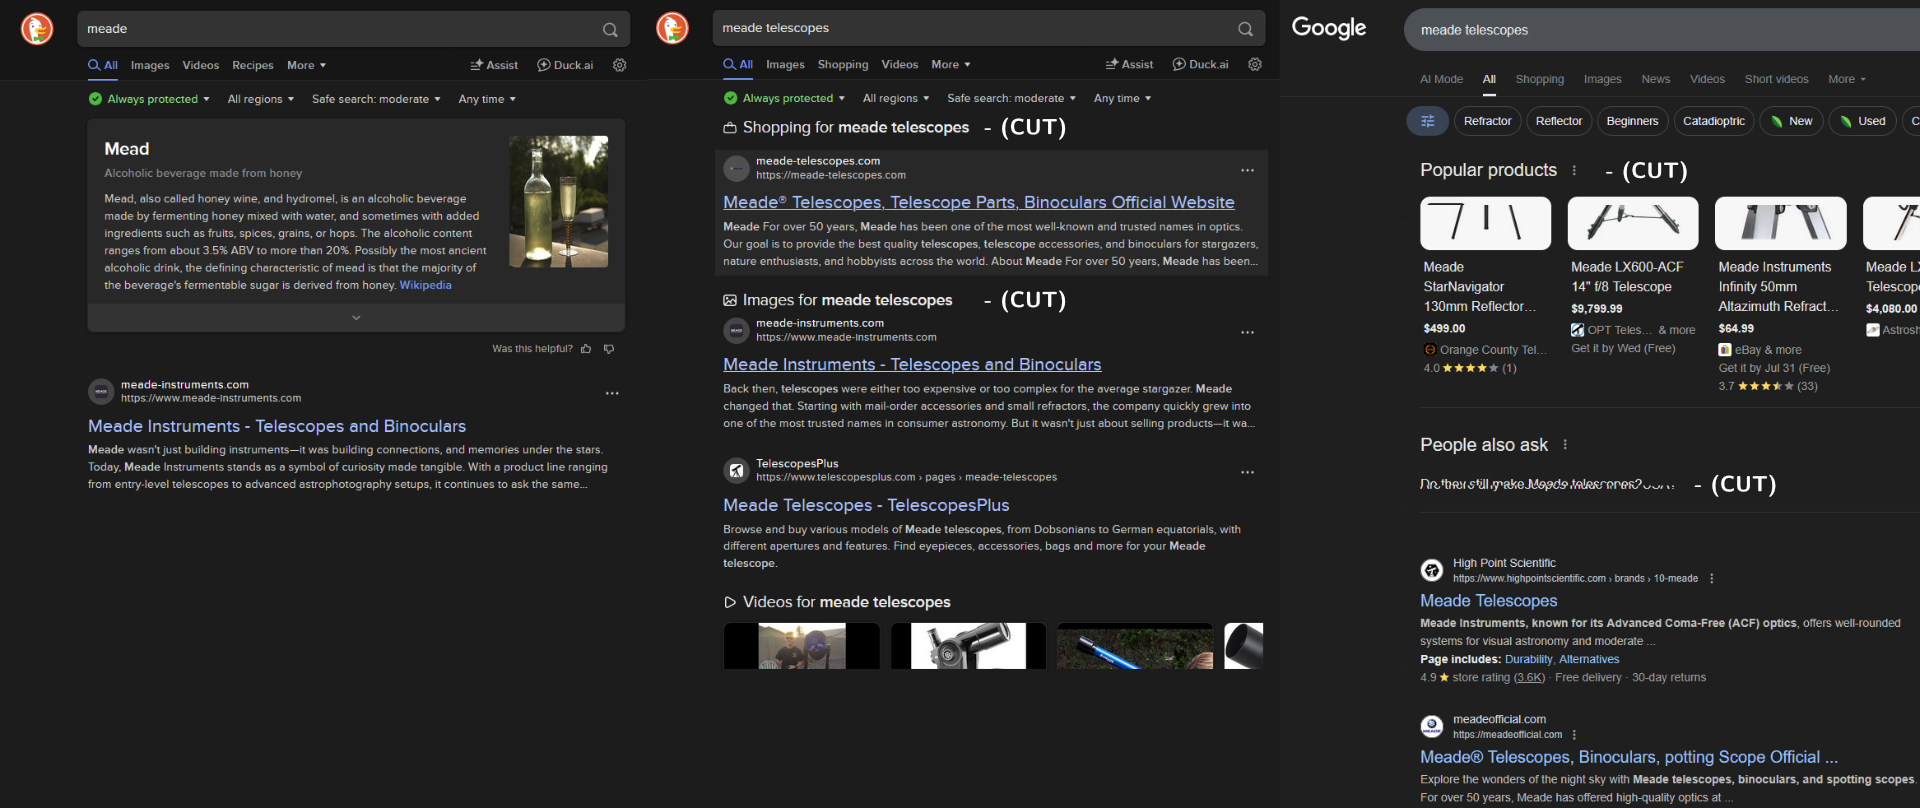Click Assist in the 'meade telescopes' DuckDuckGo panel
The height and width of the screenshot is (808, 1920).
(1129, 64)
